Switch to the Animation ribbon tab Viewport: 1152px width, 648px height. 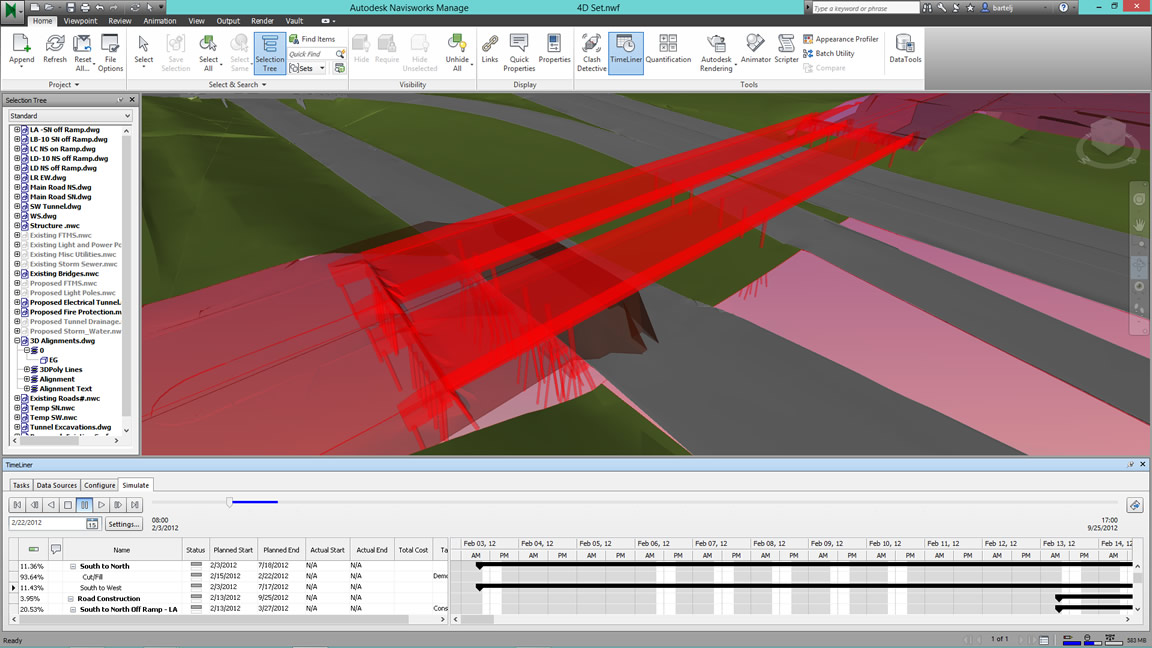pos(159,21)
